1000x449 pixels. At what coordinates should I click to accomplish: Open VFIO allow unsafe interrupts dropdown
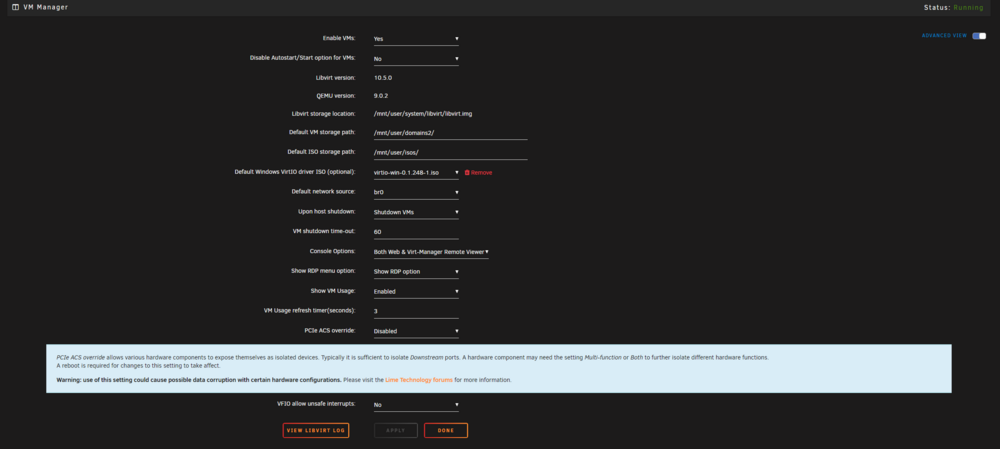point(416,405)
